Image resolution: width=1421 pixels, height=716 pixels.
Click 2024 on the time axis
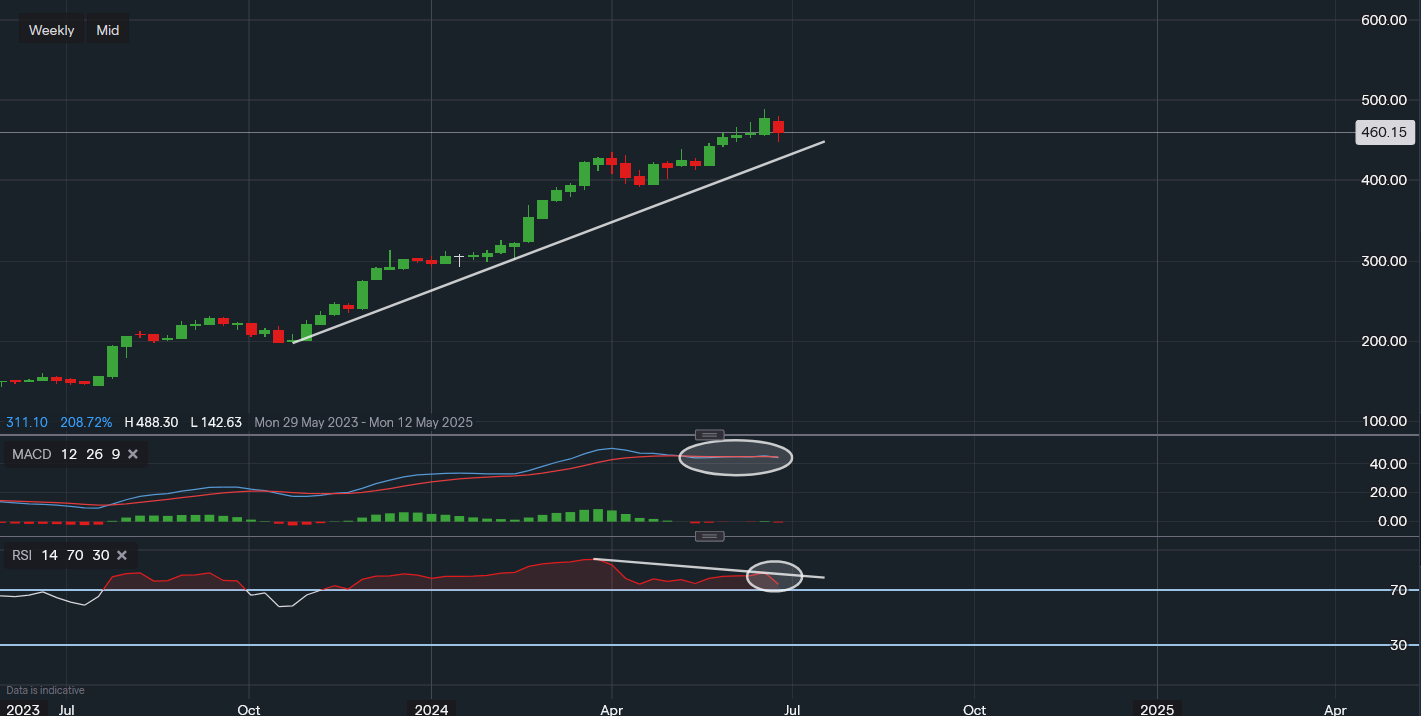point(430,710)
